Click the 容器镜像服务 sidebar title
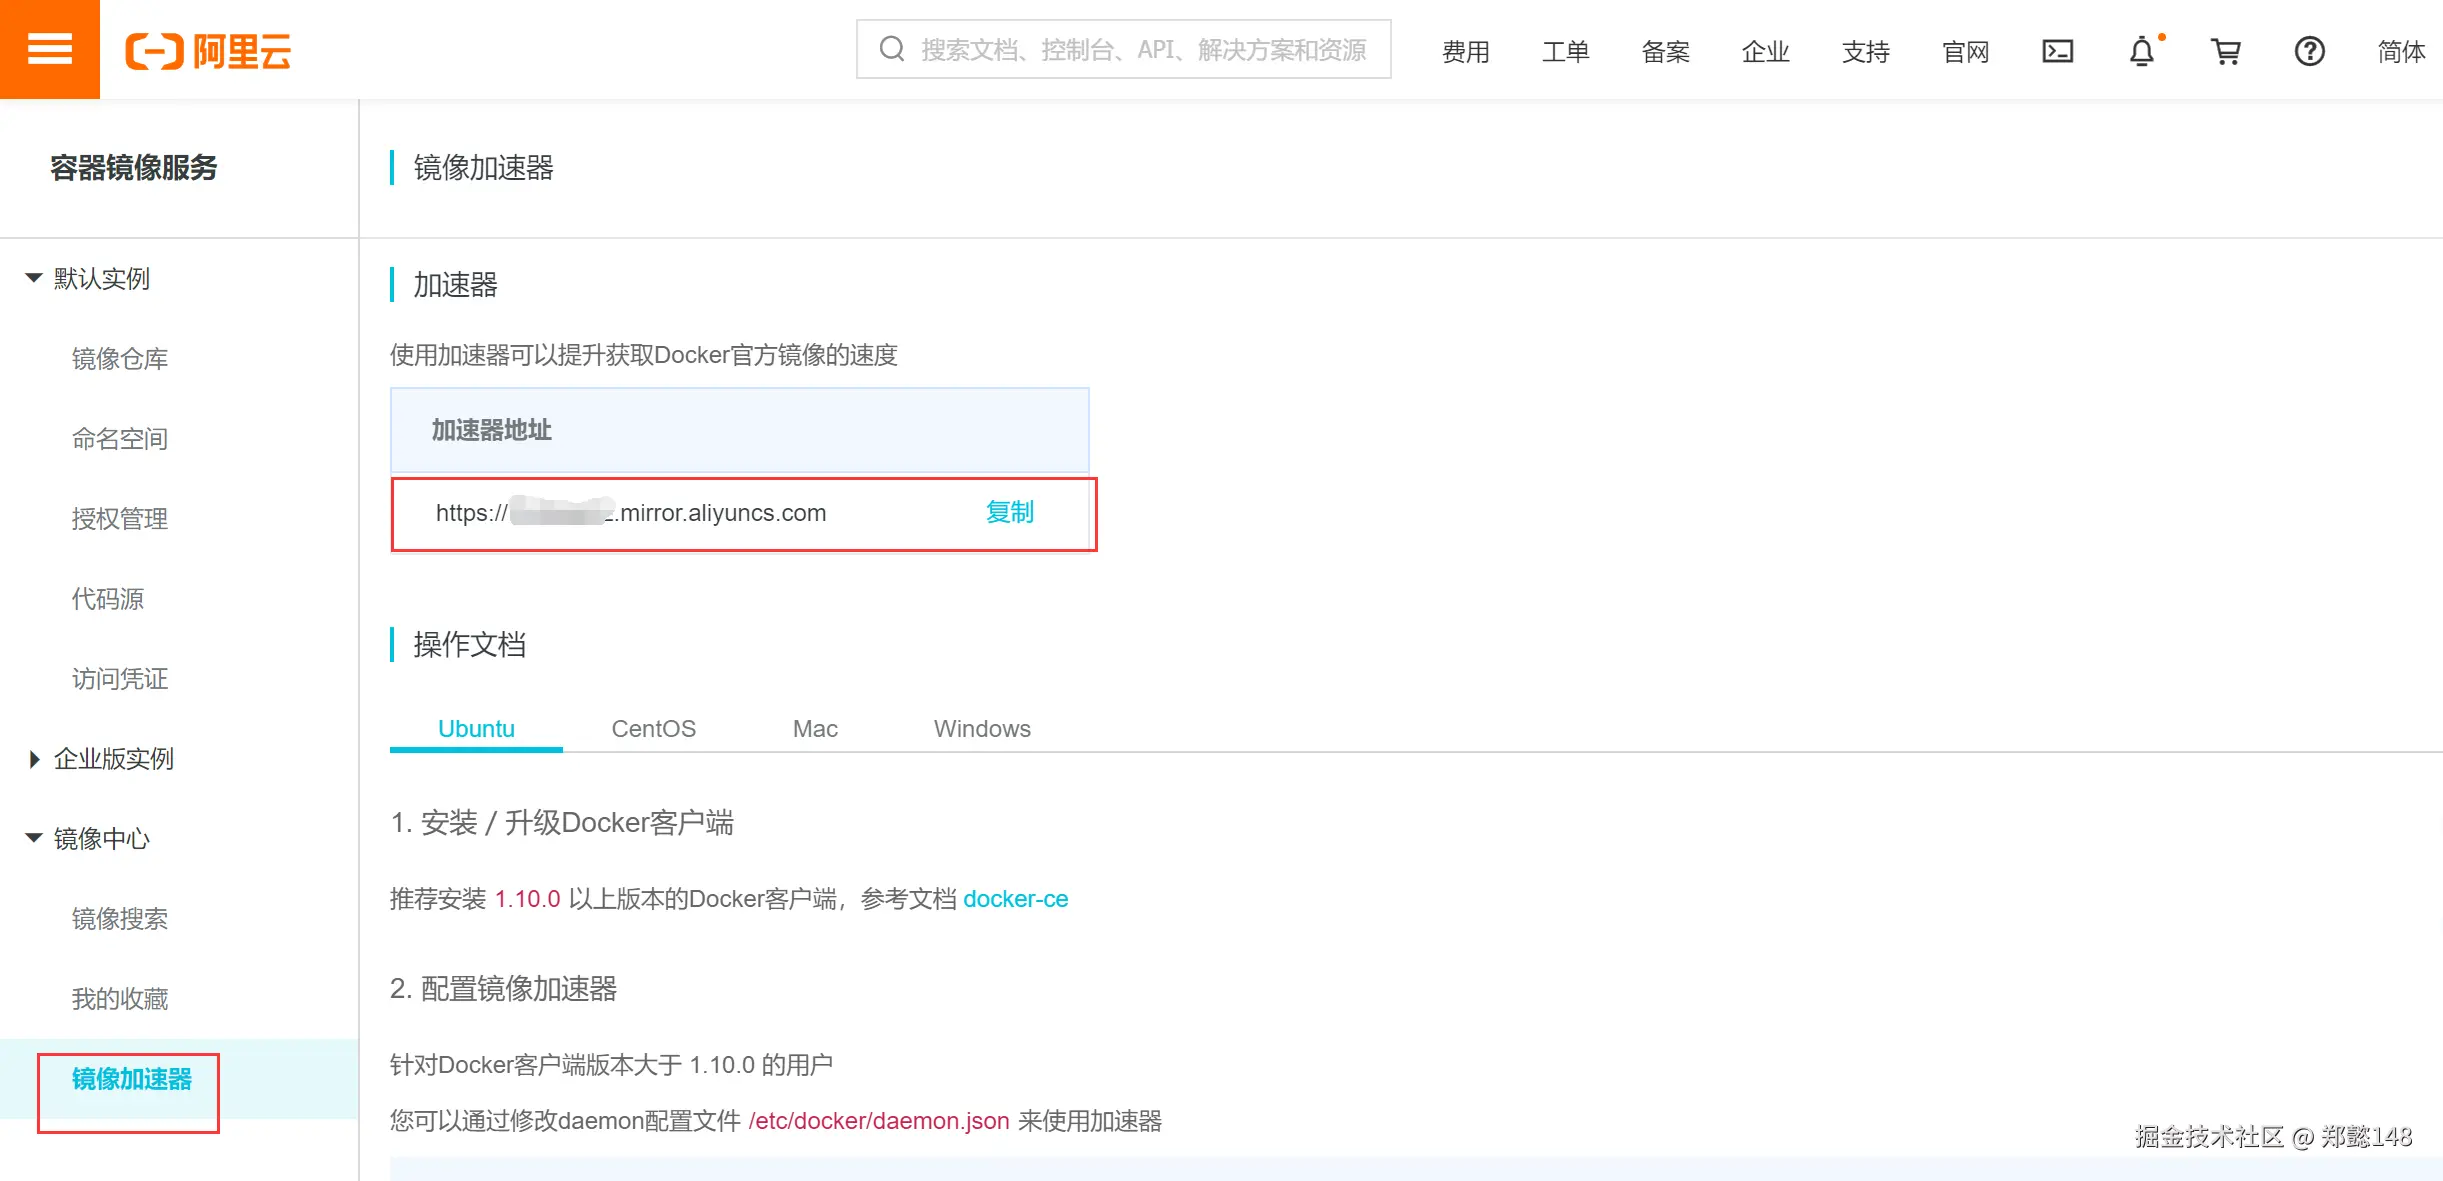The width and height of the screenshot is (2443, 1181). tap(134, 168)
